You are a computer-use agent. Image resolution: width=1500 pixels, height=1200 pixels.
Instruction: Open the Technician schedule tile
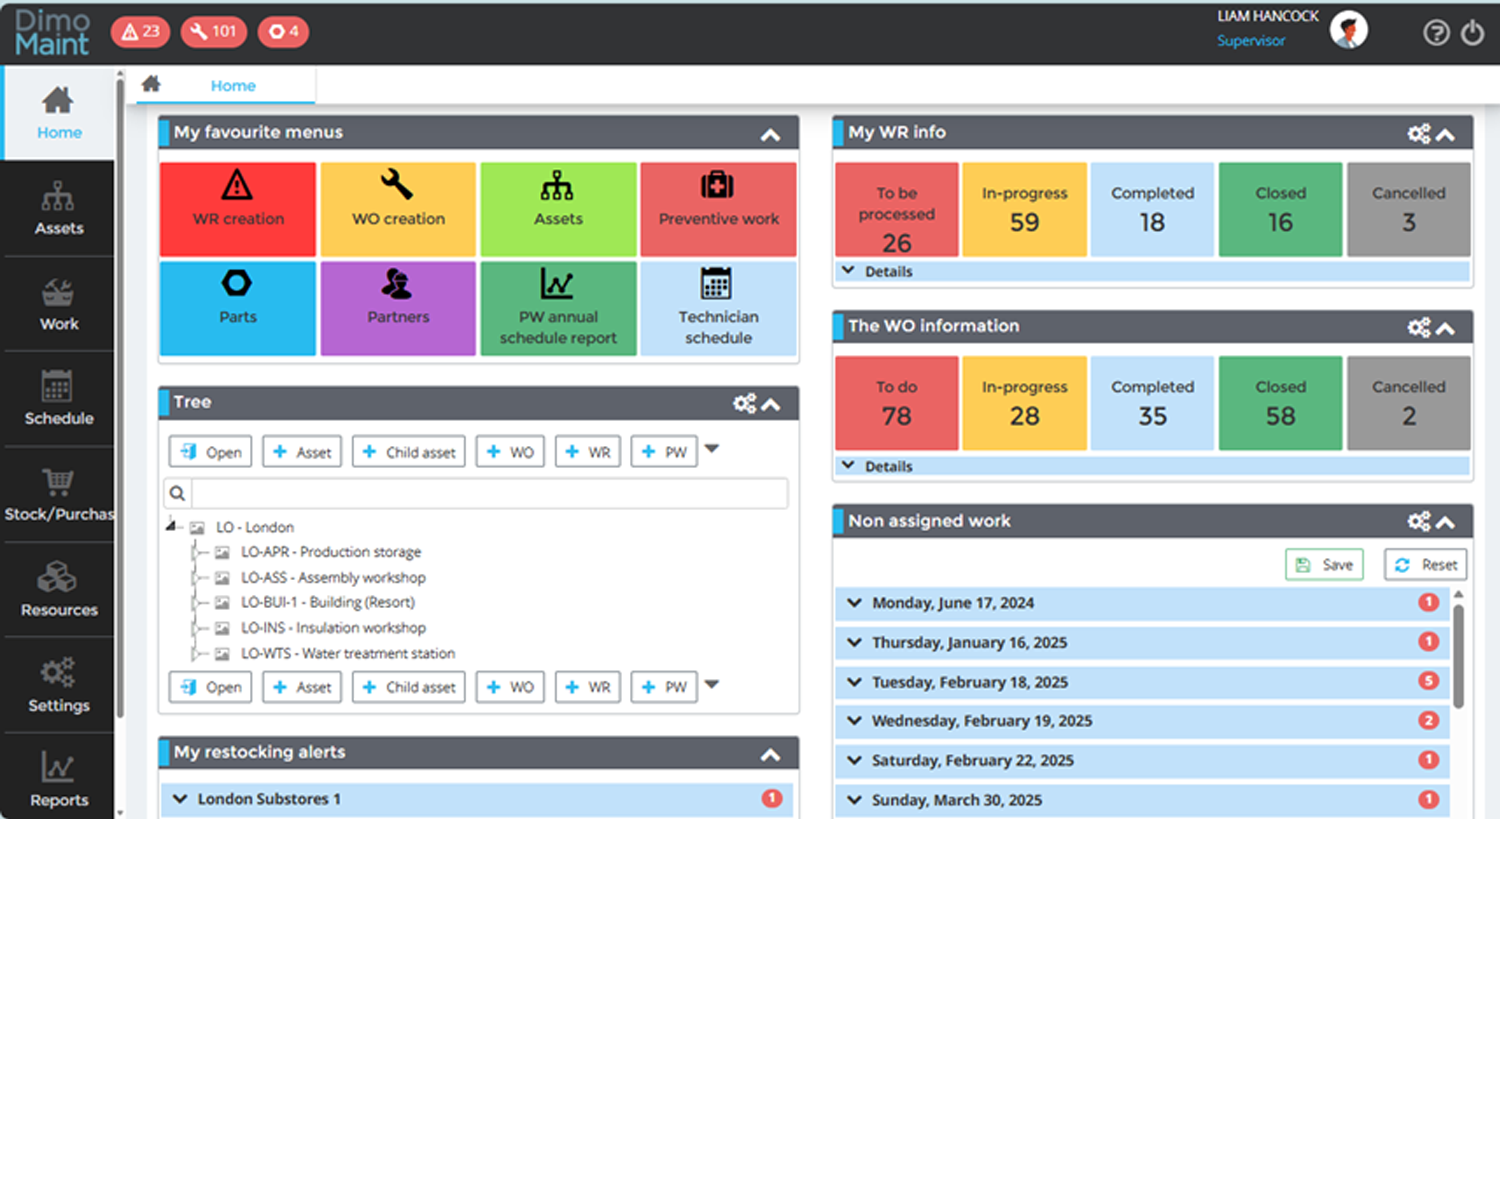coord(718,308)
